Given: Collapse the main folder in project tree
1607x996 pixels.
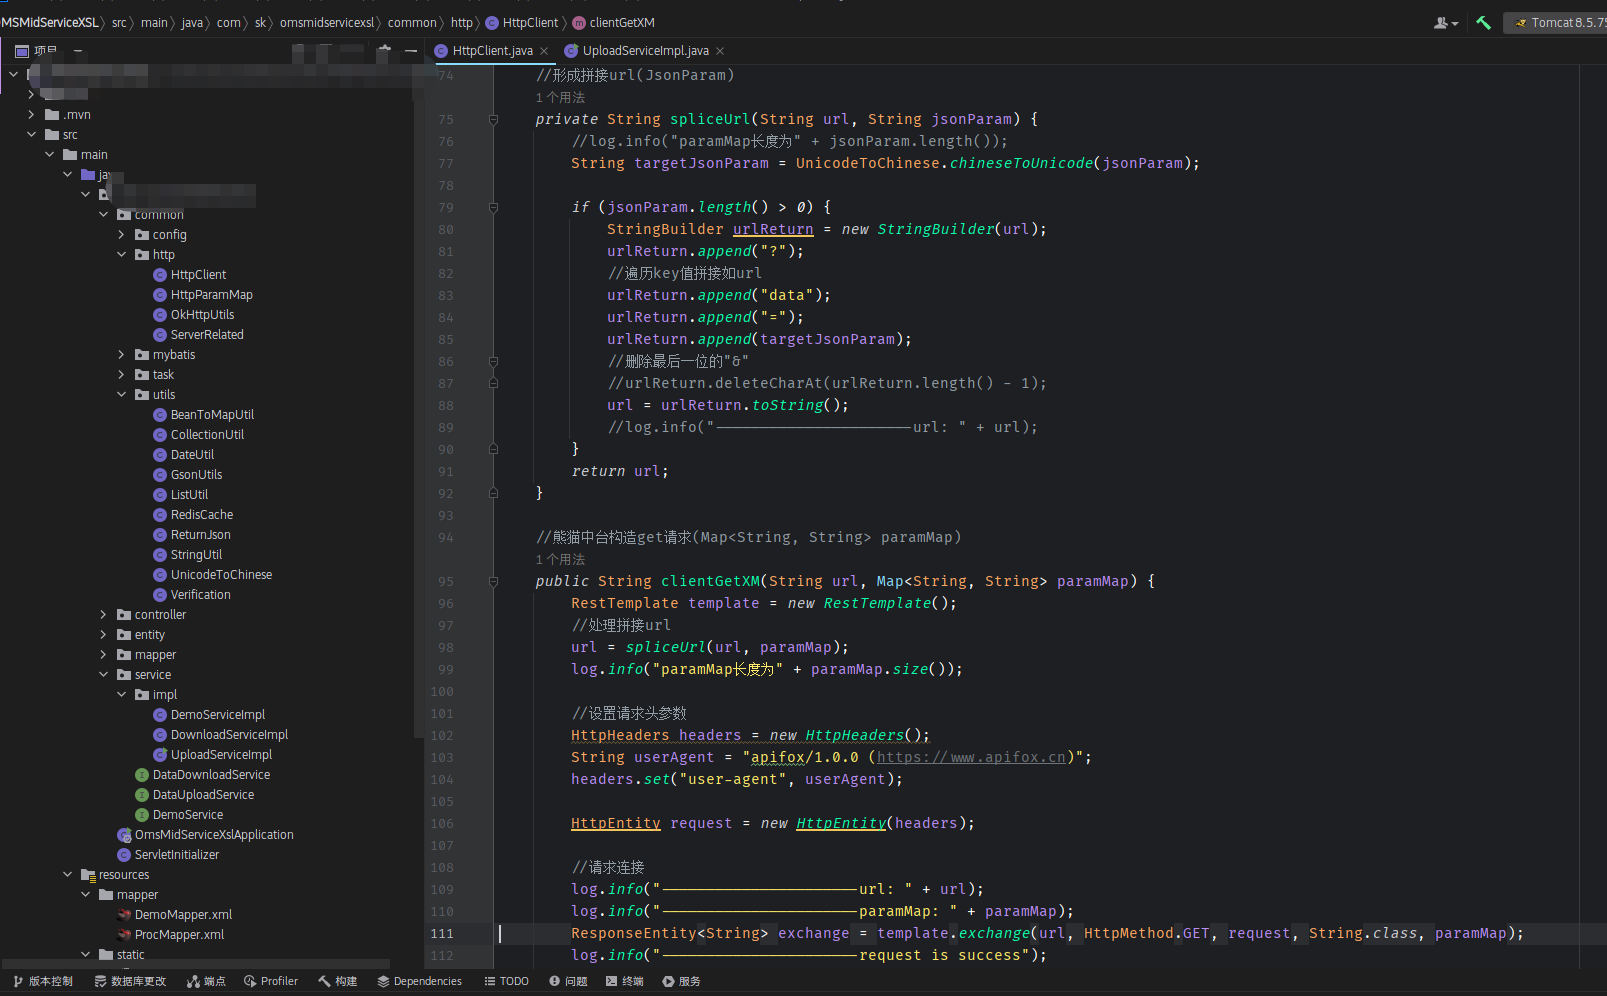Looking at the screenshot, I should click(49, 155).
